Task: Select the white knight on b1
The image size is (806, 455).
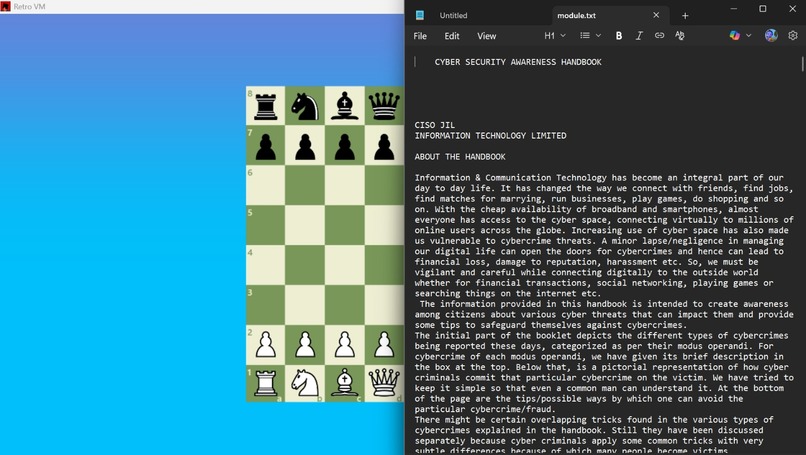Action: (x=305, y=383)
